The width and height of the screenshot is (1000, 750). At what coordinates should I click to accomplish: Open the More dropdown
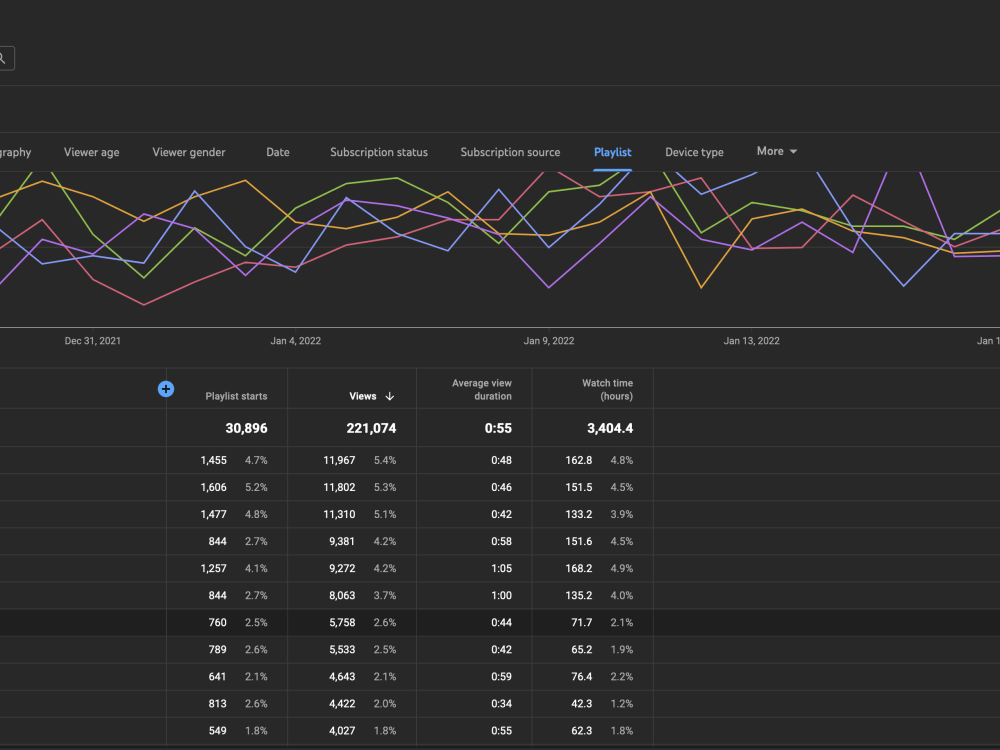tap(777, 151)
